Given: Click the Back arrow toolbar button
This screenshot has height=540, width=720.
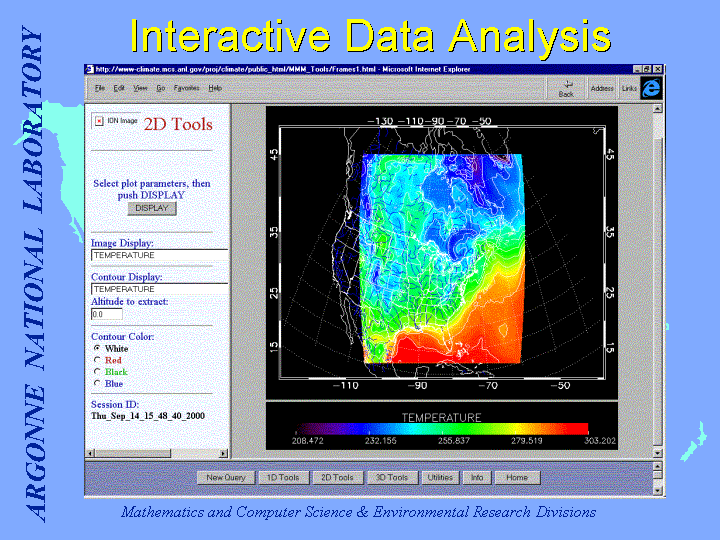Looking at the screenshot, I should click(566, 88).
